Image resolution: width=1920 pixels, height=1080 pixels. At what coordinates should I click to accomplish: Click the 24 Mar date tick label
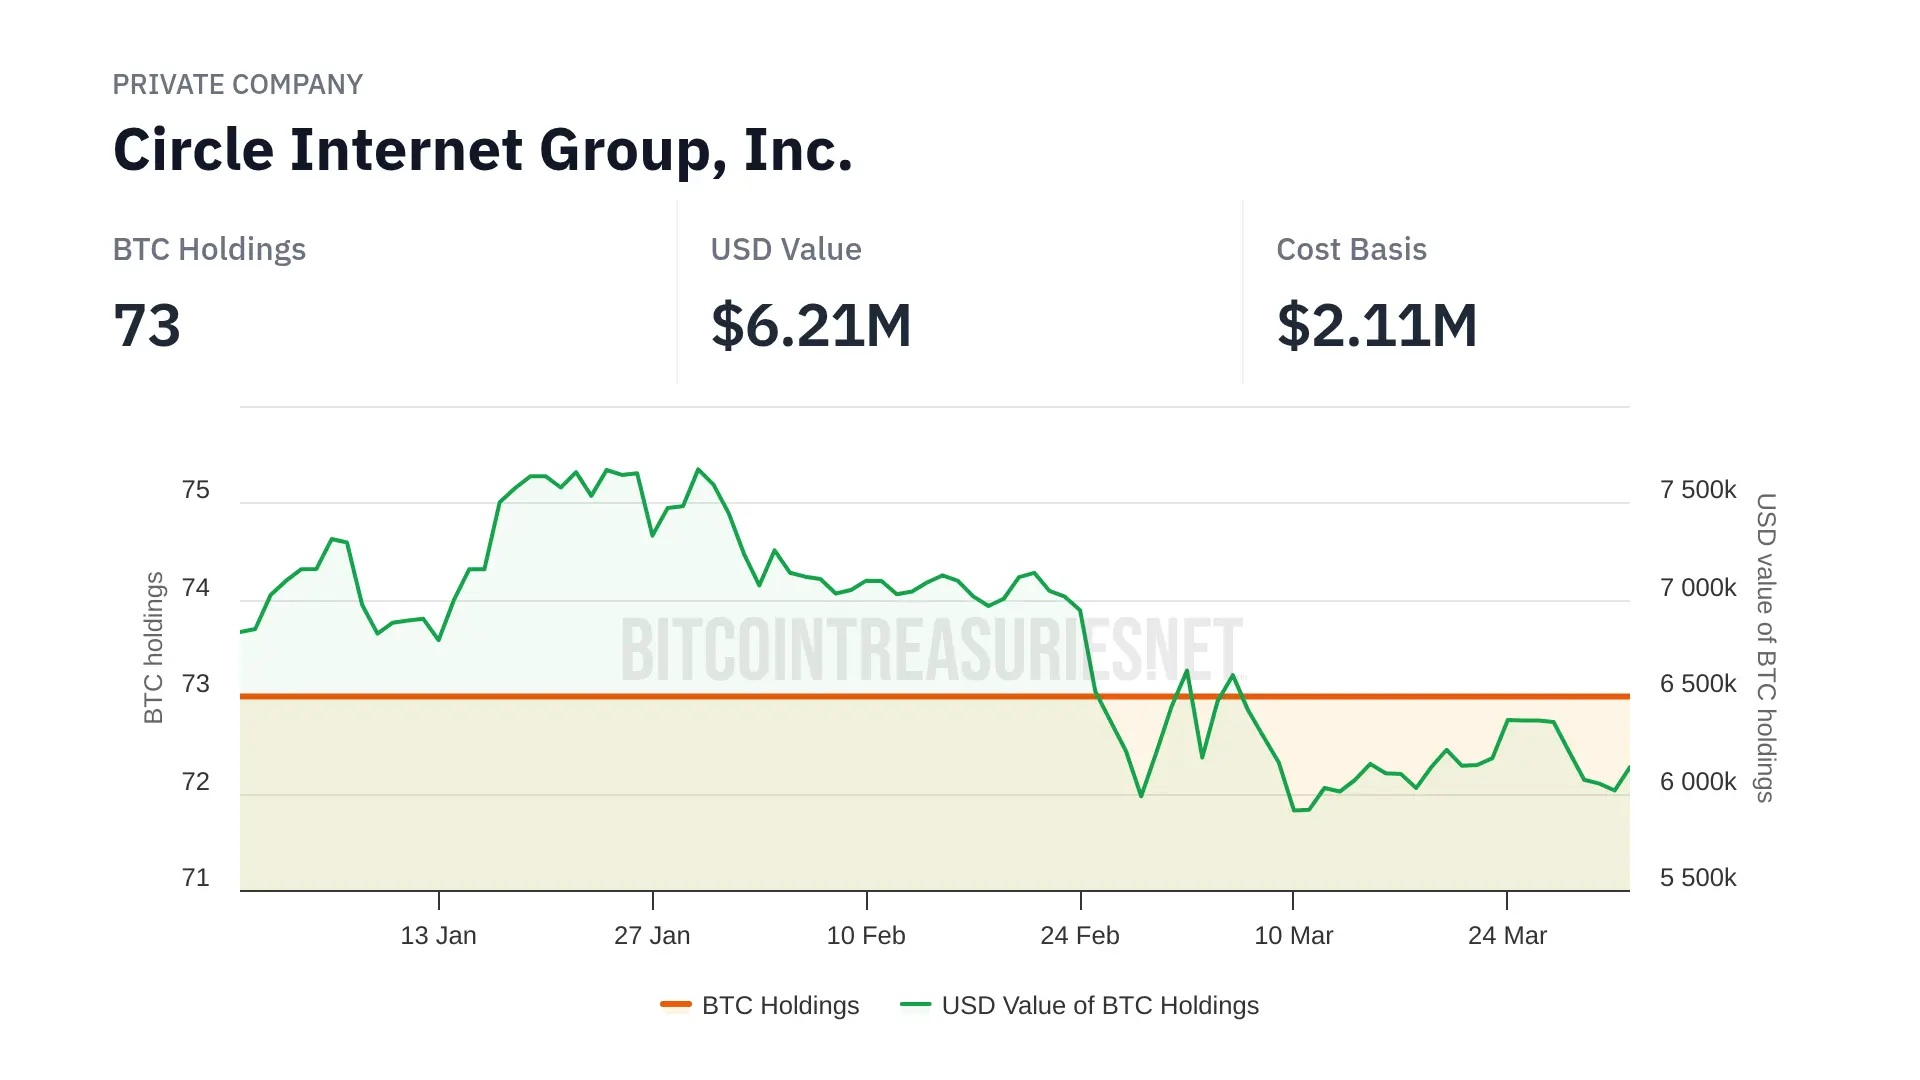pyautogui.click(x=1507, y=936)
